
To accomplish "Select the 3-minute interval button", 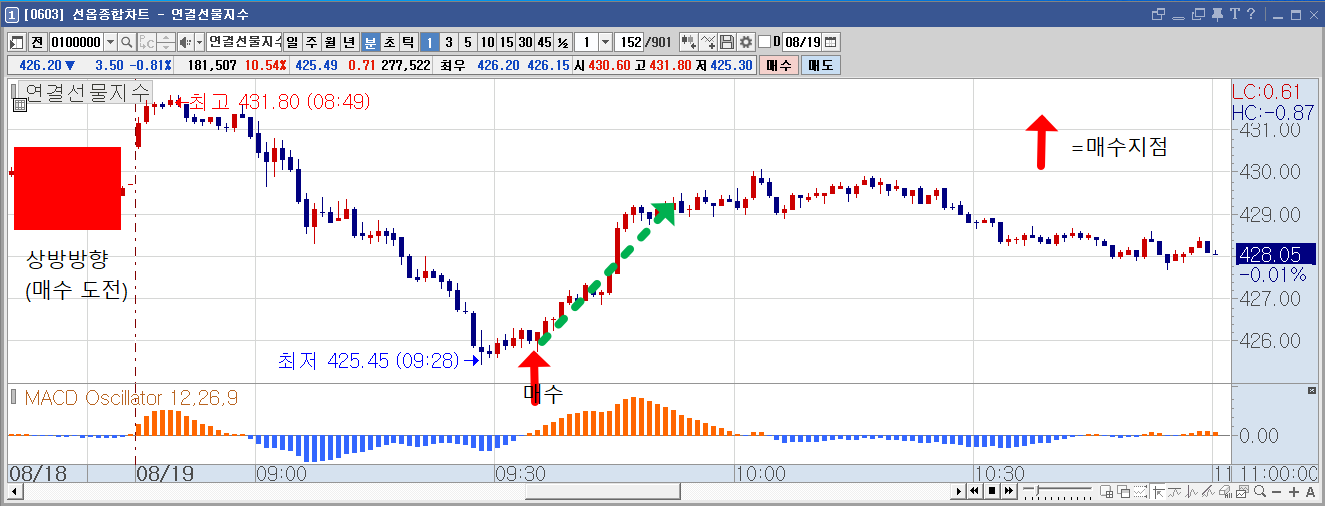I will tap(448, 42).
